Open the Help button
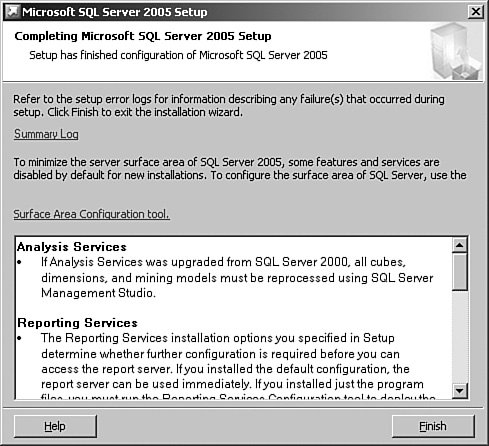The height and width of the screenshot is (446, 489). tap(55, 426)
